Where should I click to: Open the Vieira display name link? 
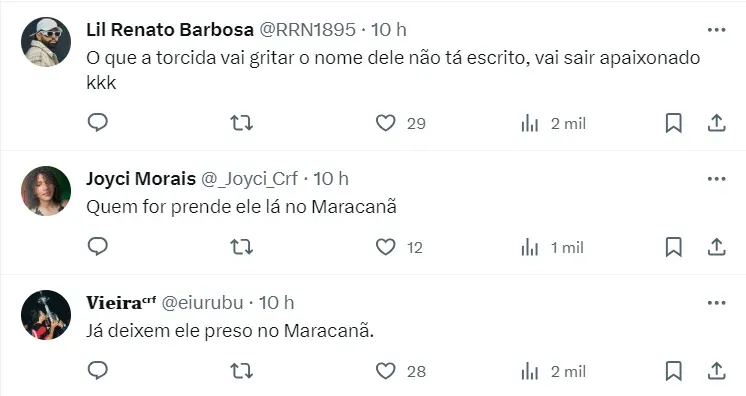[121, 302]
